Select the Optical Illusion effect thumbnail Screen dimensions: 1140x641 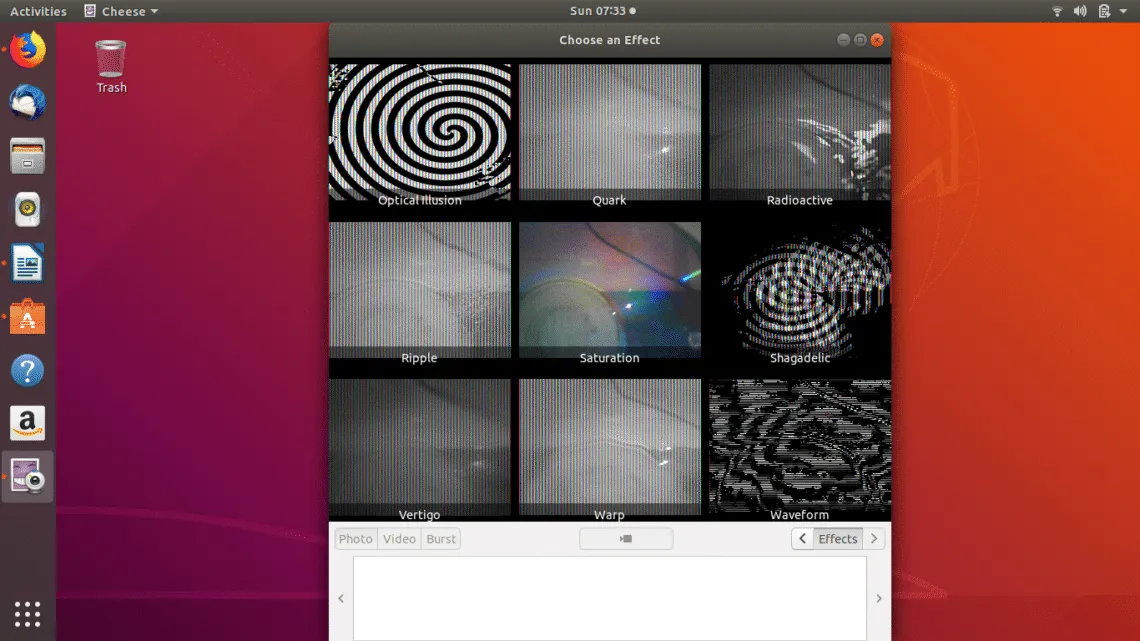[x=420, y=133]
